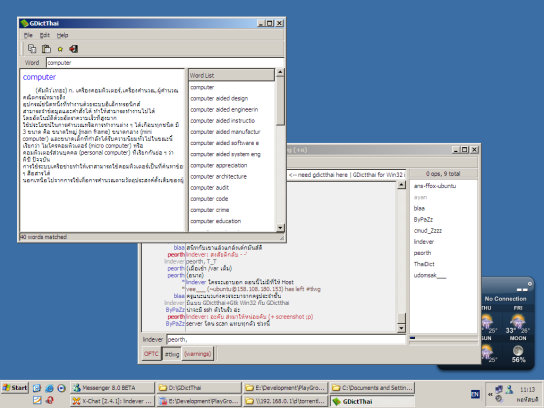544x408 pixels.
Task: Select user 'ThaiDict' in X-Chat user list
Action: click(x=424, y=264)
